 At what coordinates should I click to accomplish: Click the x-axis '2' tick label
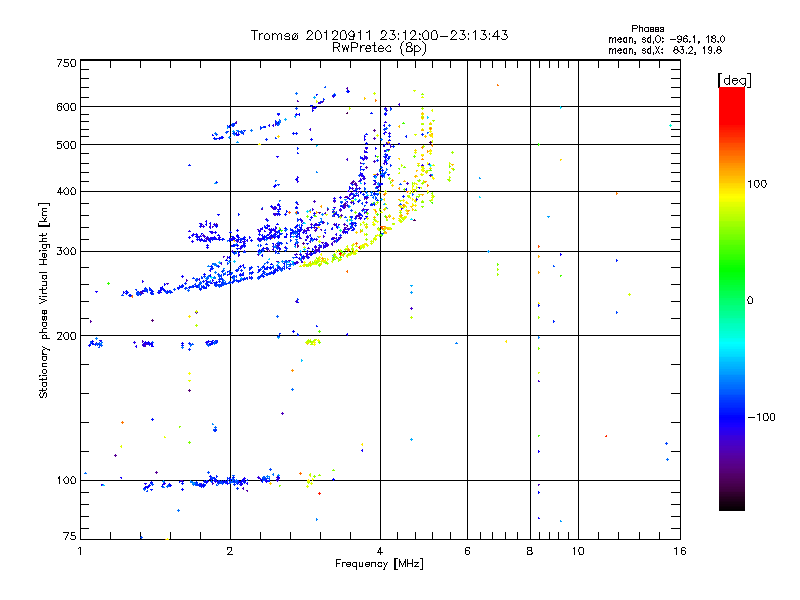click(230, 551)
